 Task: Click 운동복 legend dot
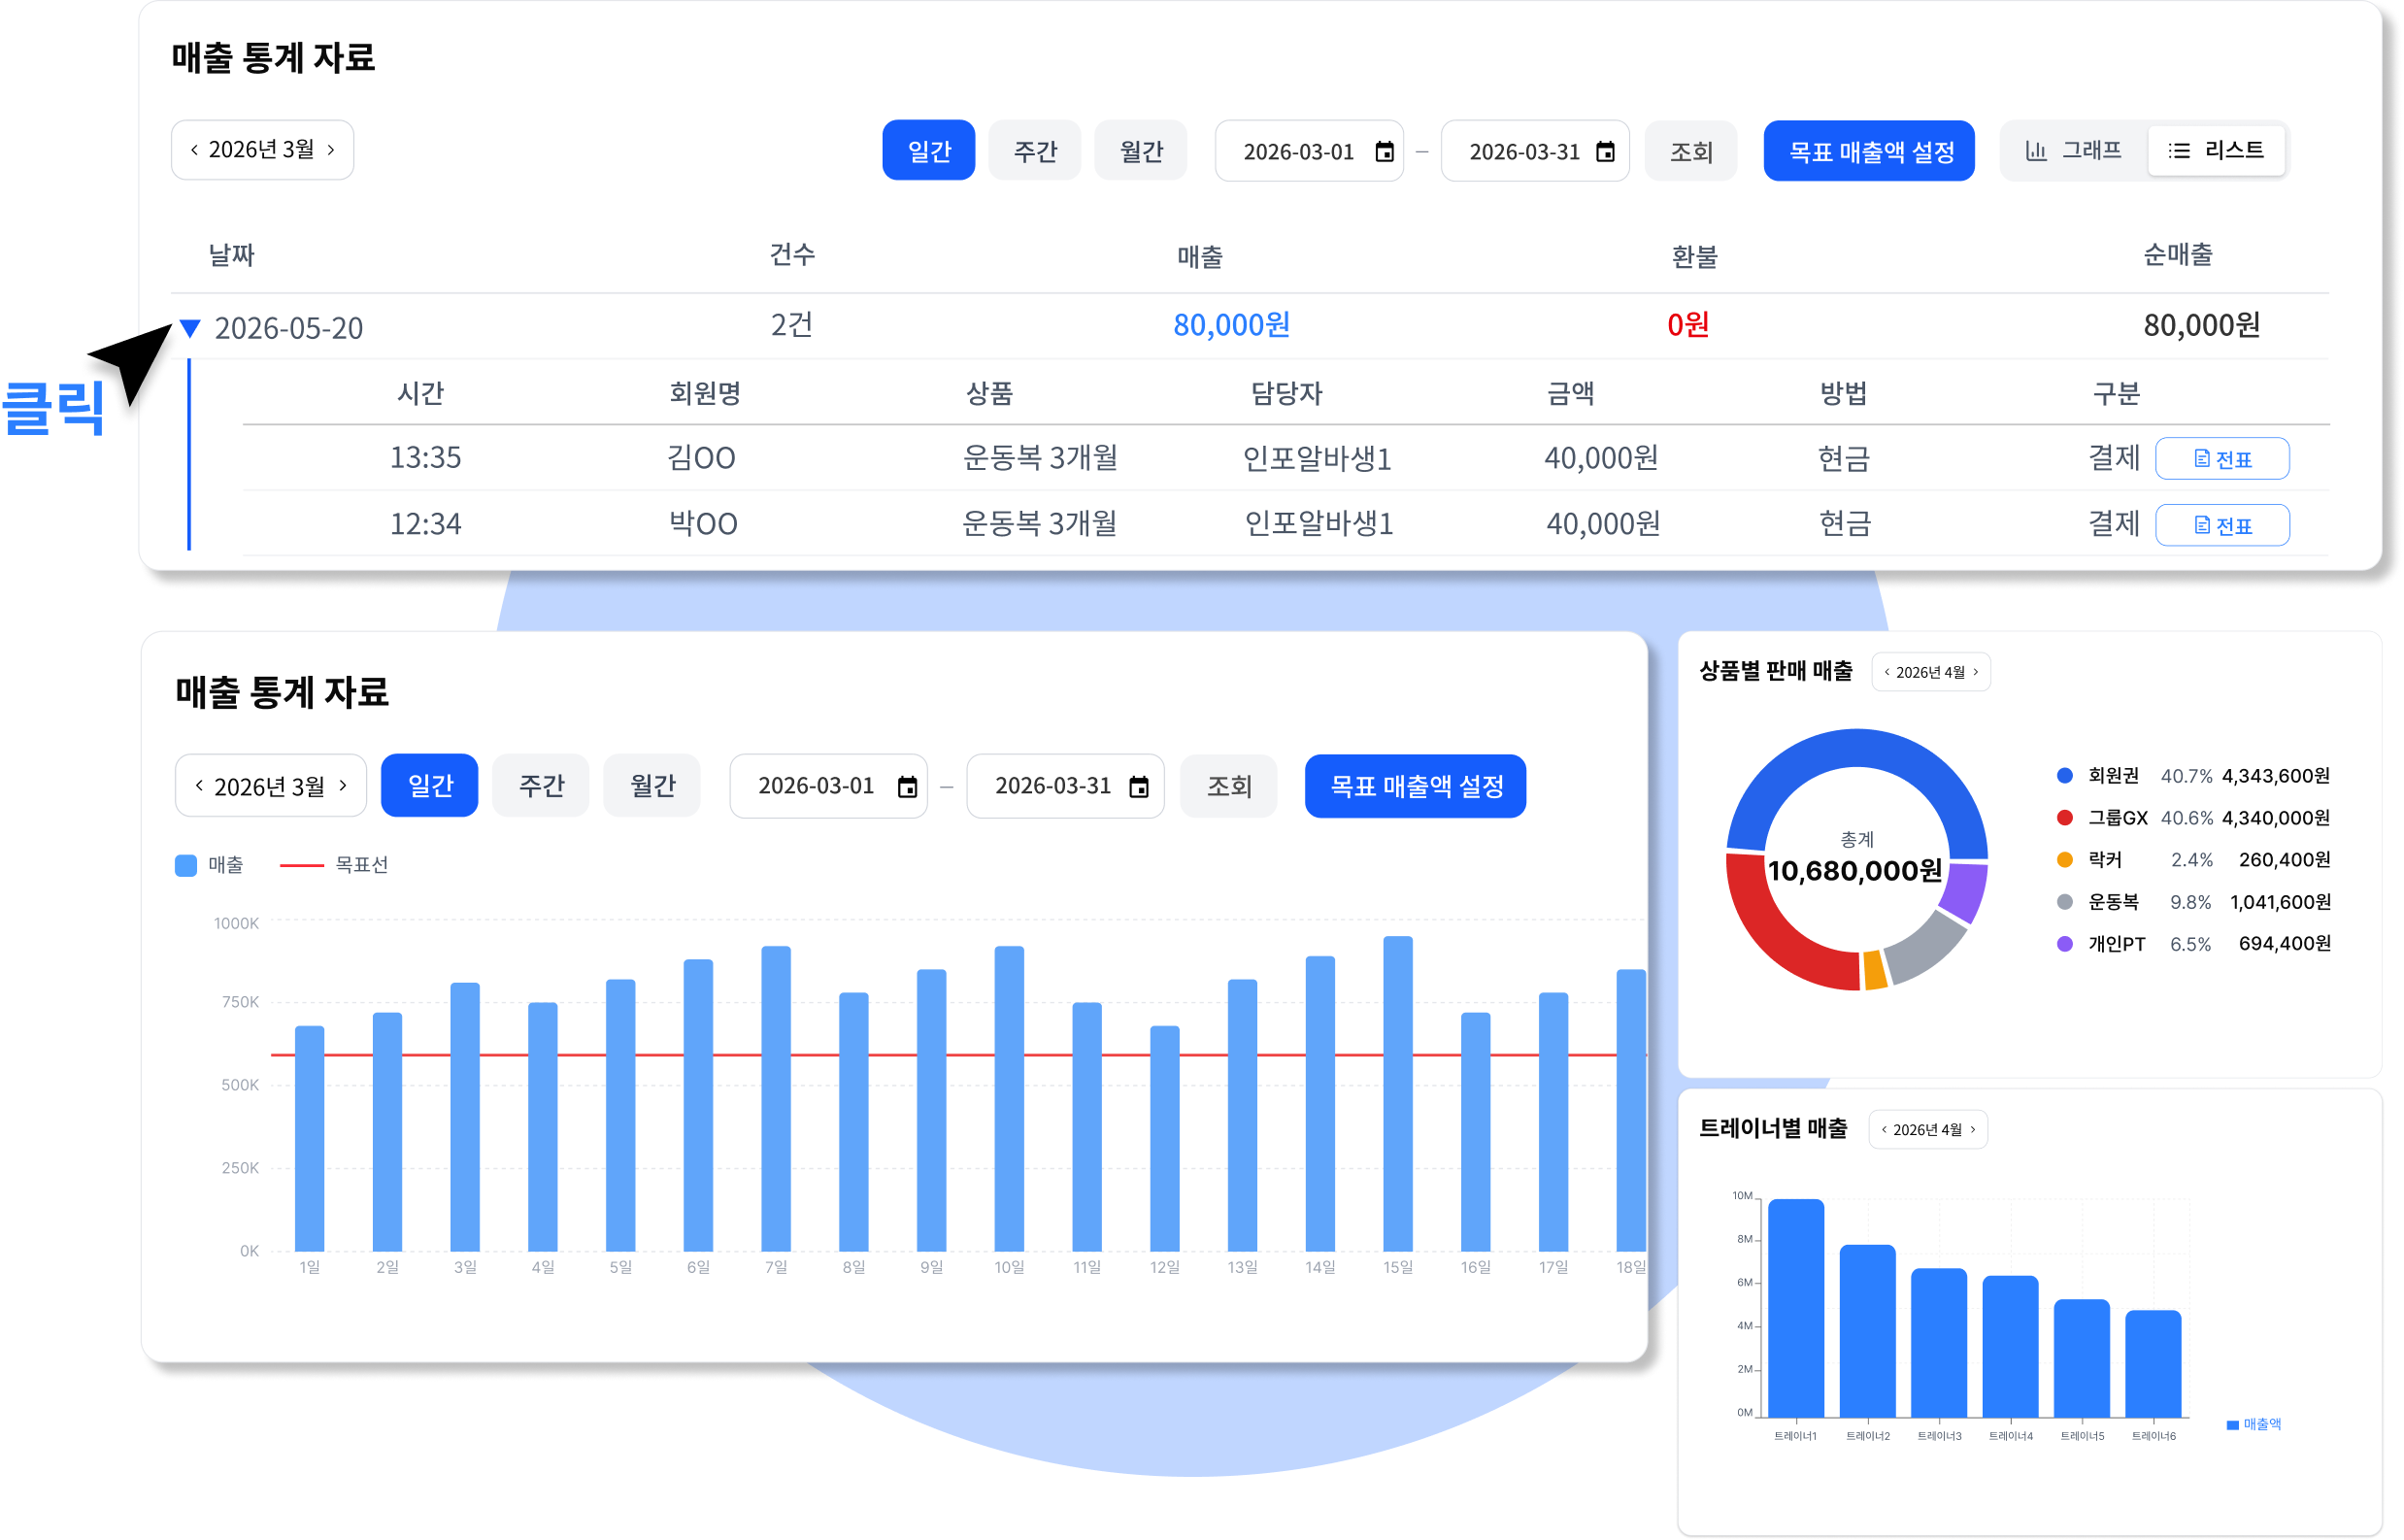point(2065,902)
